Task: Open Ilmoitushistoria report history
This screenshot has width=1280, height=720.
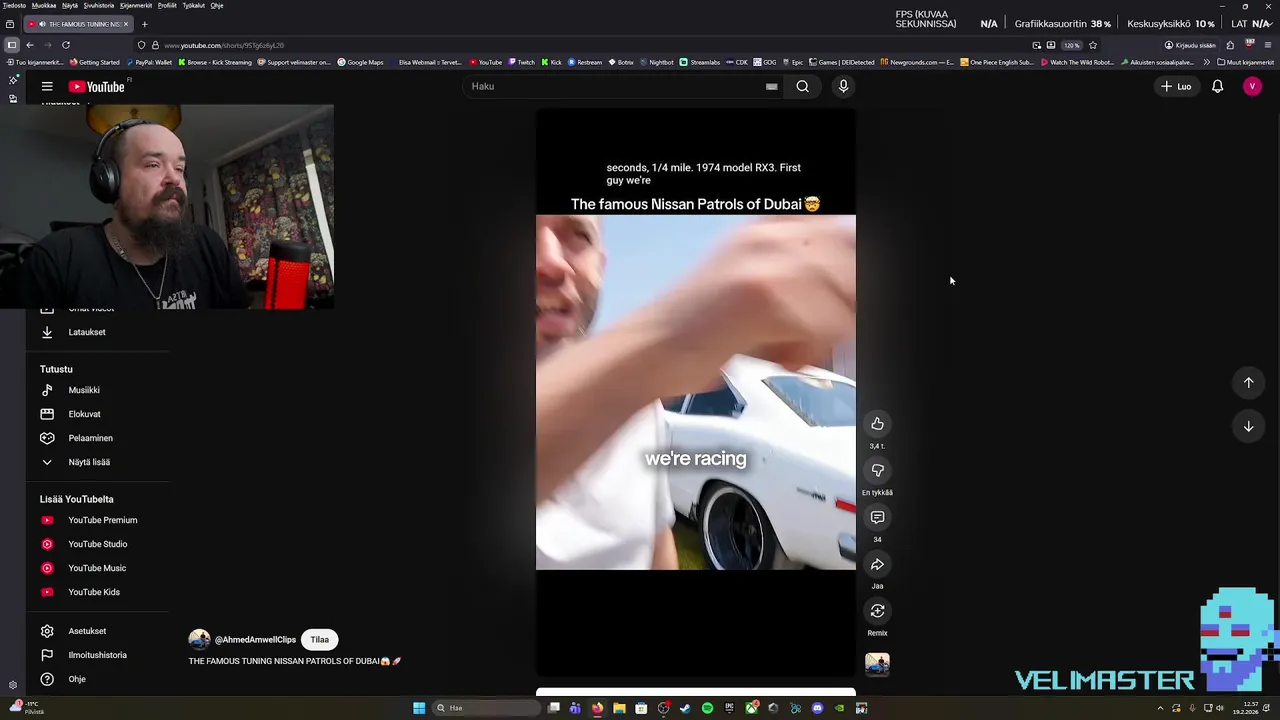Action: coord(97,655)
